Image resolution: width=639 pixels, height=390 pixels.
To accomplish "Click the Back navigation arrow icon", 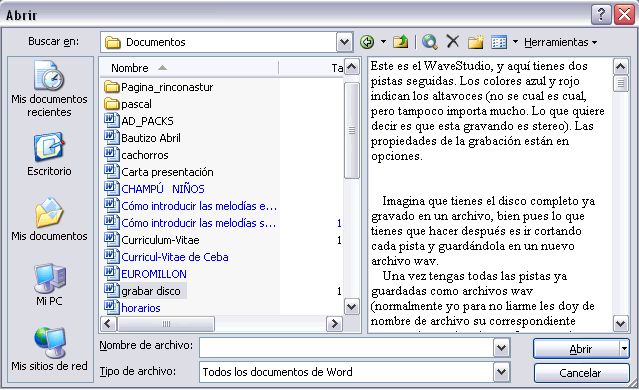I will pyautogui.click(x=367, y=42).
